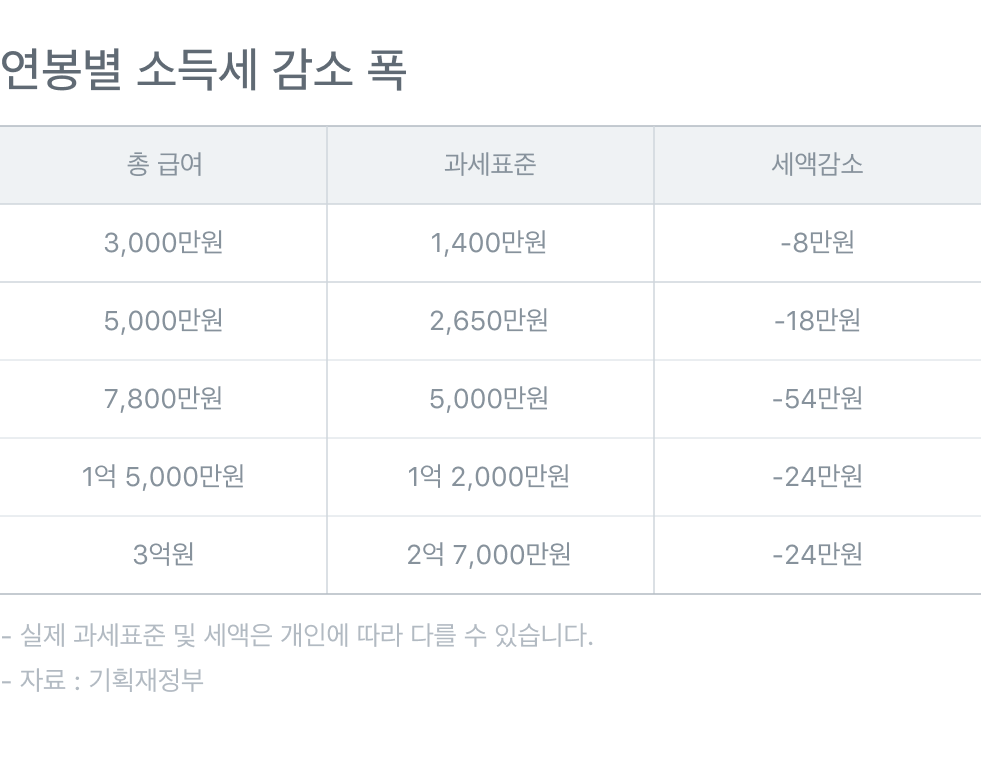981x768 pixels.
Task: Select the -24만원 cell in 1억 5,000만원 row
Action: 817,477
